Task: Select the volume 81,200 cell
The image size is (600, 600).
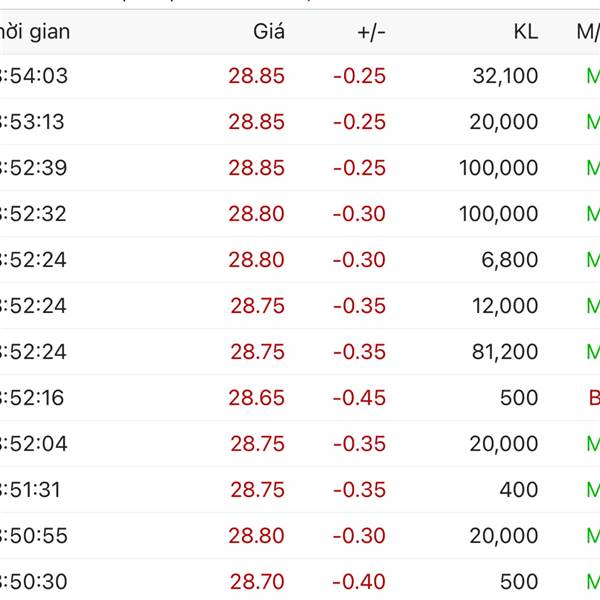Action: coord(505,351)
